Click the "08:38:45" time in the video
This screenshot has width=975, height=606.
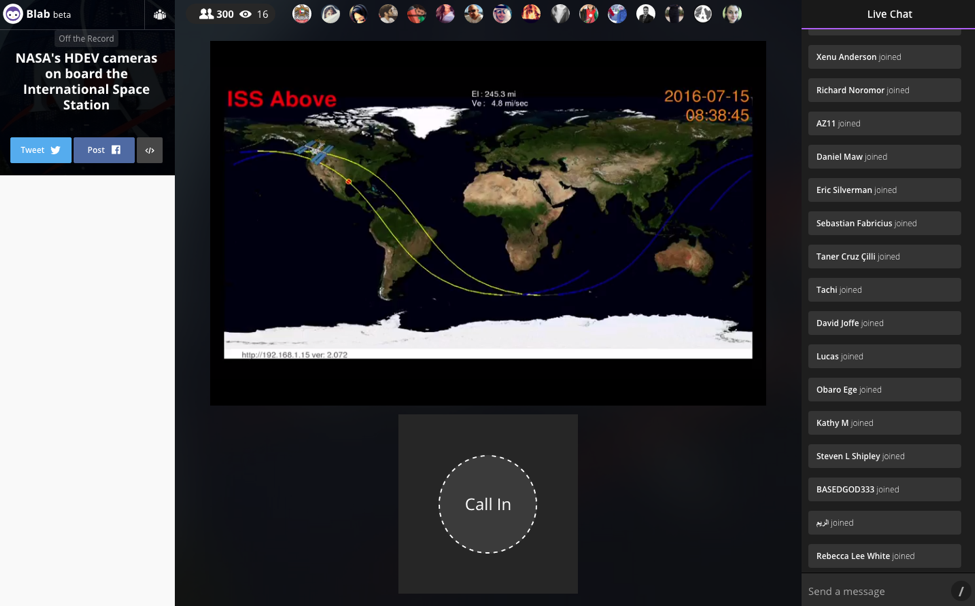click(717, 116)
